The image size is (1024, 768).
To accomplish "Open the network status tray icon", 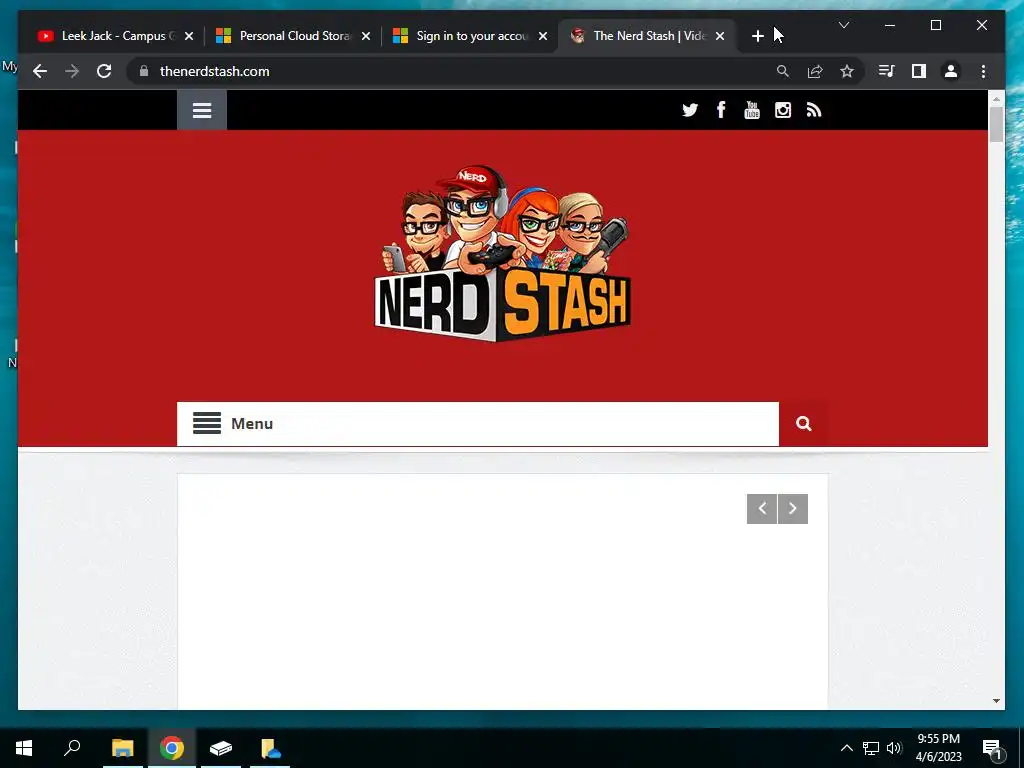I will point(871,748).
